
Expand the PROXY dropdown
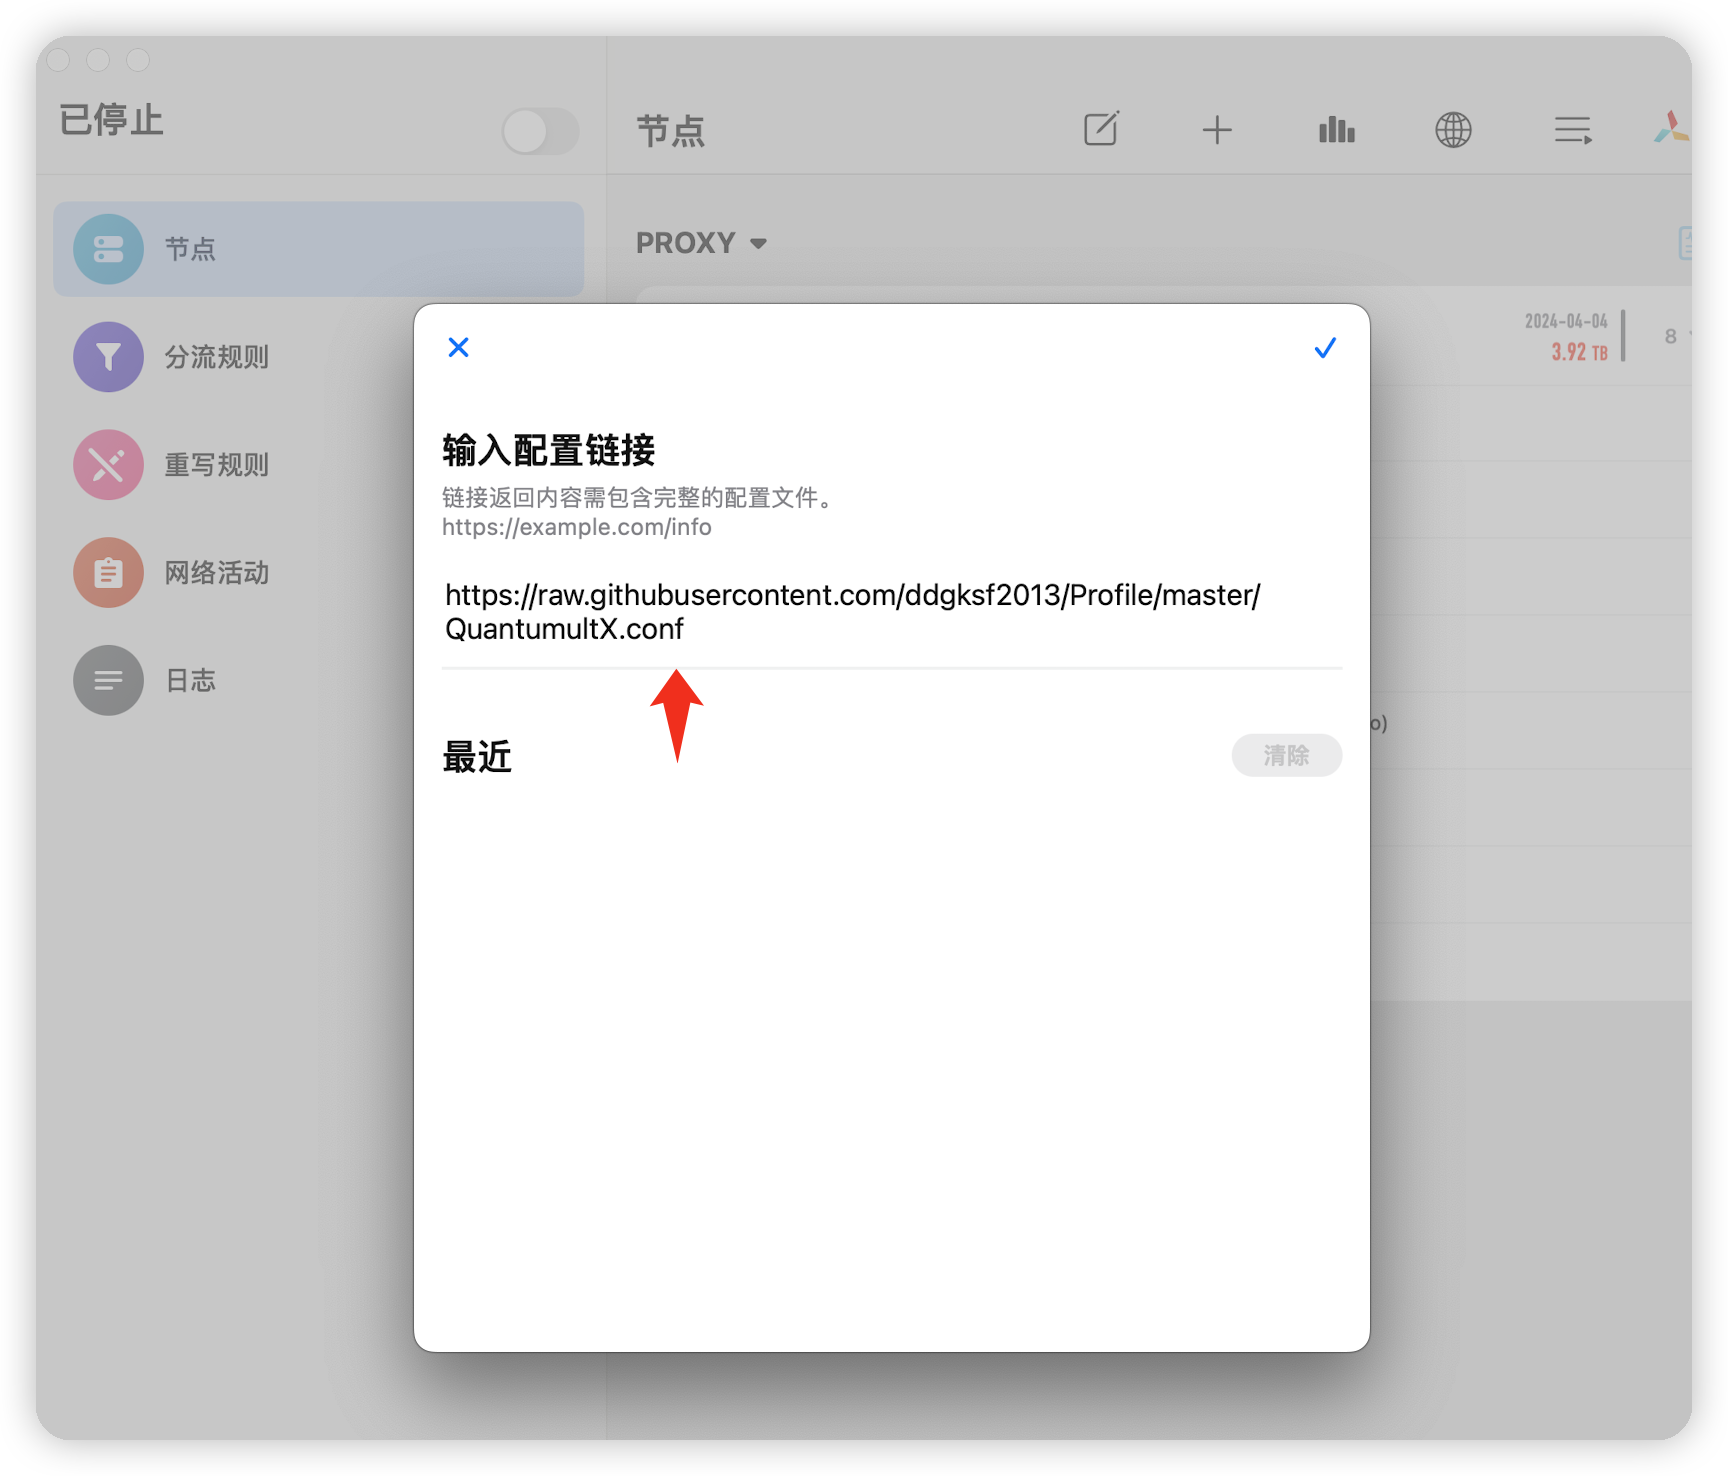[x=701, y=243]
